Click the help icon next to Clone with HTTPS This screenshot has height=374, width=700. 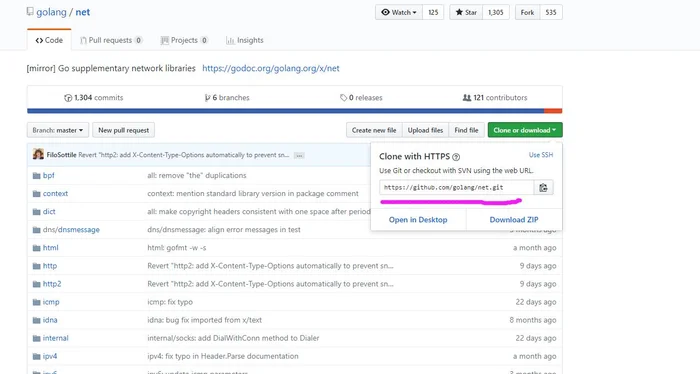pos(456,157)
